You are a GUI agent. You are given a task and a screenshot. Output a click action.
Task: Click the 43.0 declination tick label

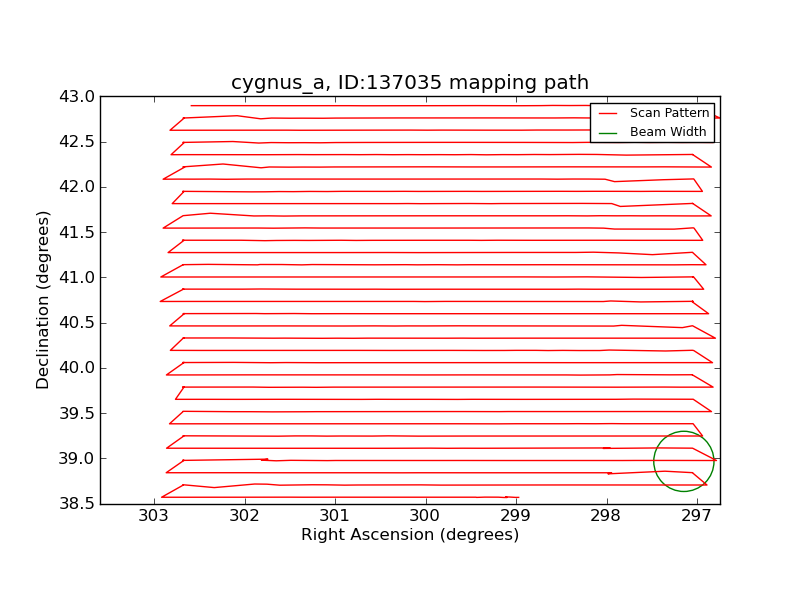[x=77, y=96]
